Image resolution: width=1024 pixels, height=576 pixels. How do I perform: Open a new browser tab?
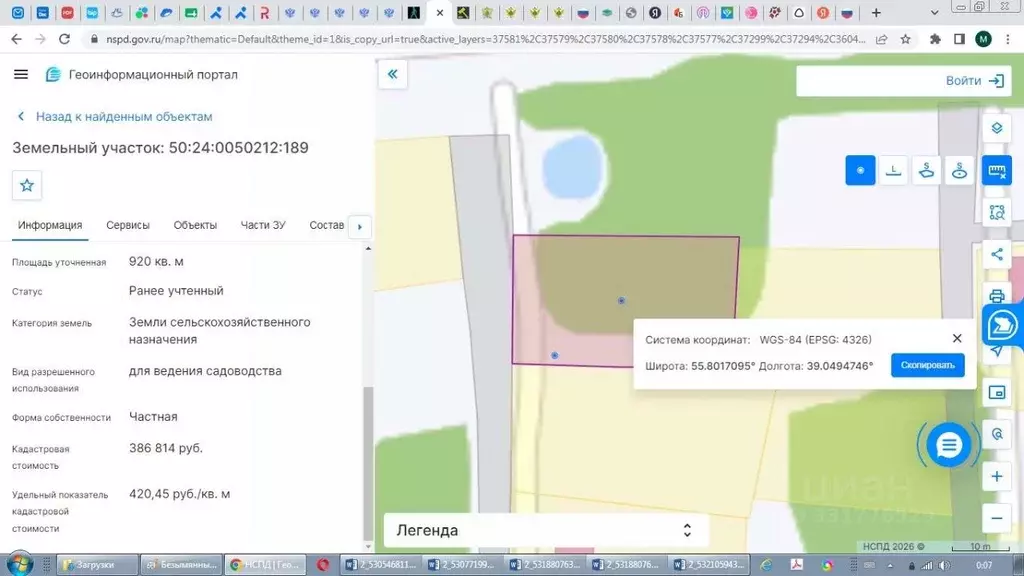[876, 13]
